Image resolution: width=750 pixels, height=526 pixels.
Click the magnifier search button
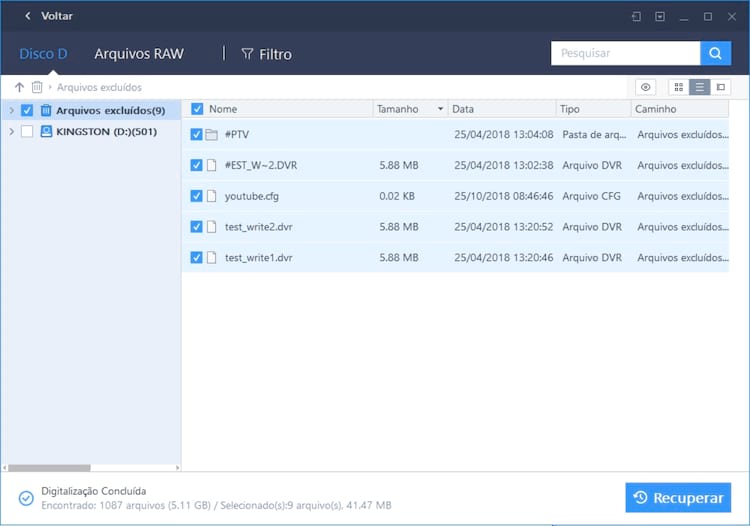(x=716, y=53)
